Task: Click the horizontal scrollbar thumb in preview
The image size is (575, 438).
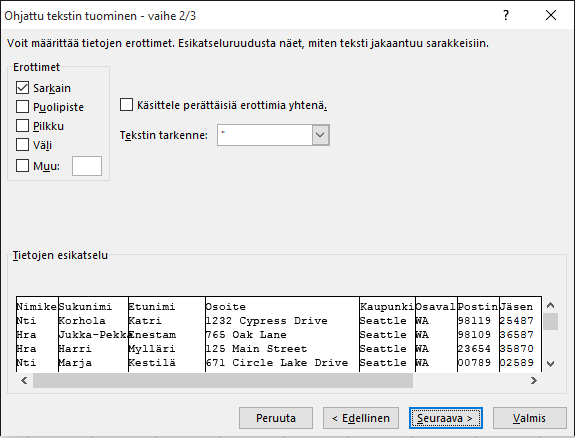Action: point(223,380)
